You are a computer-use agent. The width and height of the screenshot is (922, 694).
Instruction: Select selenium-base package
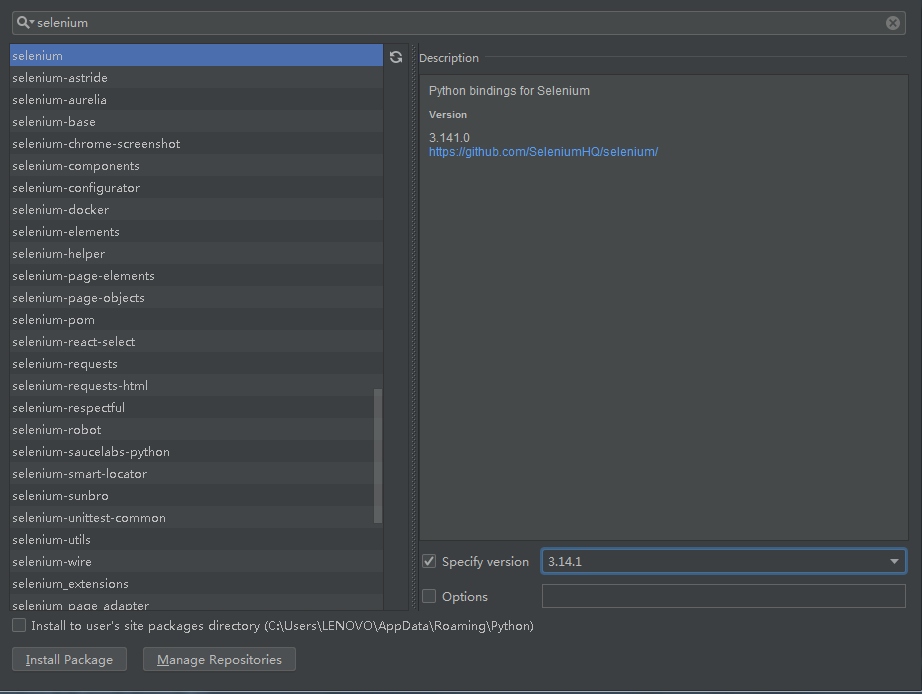(196, 122)
